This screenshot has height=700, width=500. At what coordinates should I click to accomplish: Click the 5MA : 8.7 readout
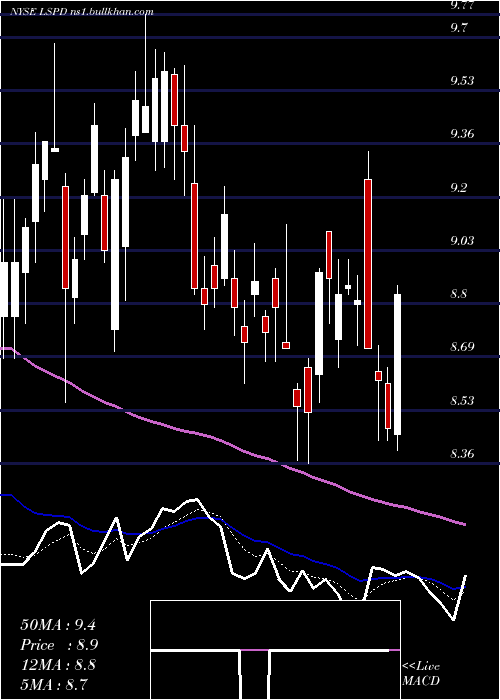[54, 684]
